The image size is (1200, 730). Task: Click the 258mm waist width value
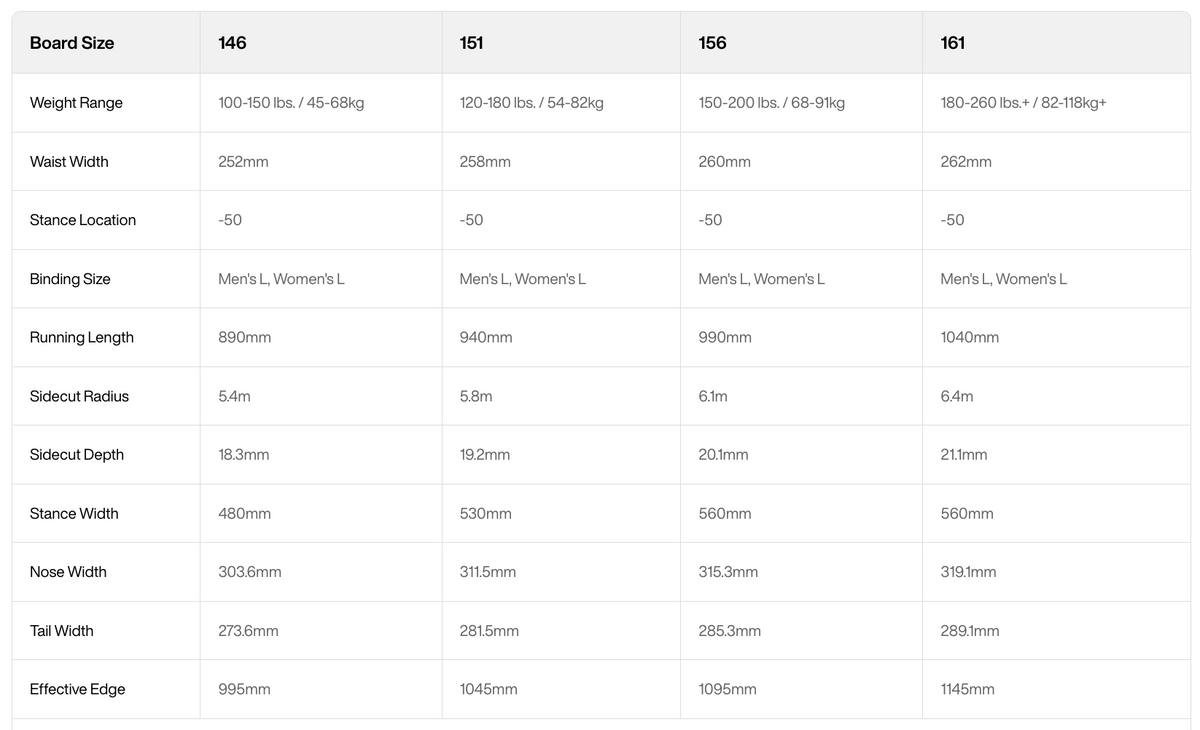(485, 162)
